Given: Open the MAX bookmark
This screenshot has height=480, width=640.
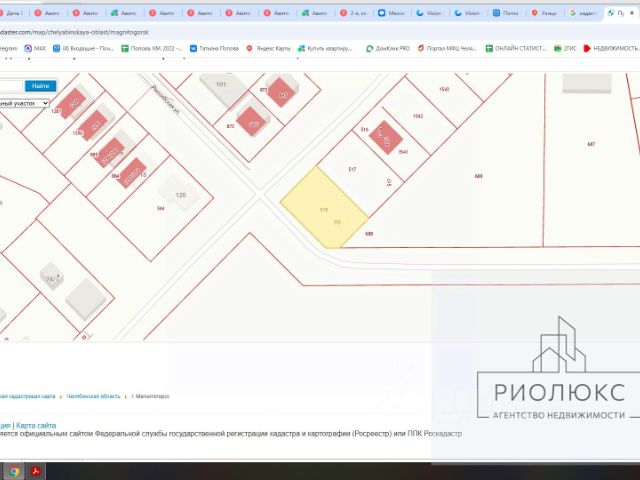Looking at the screenshot, I should [35, 49].
